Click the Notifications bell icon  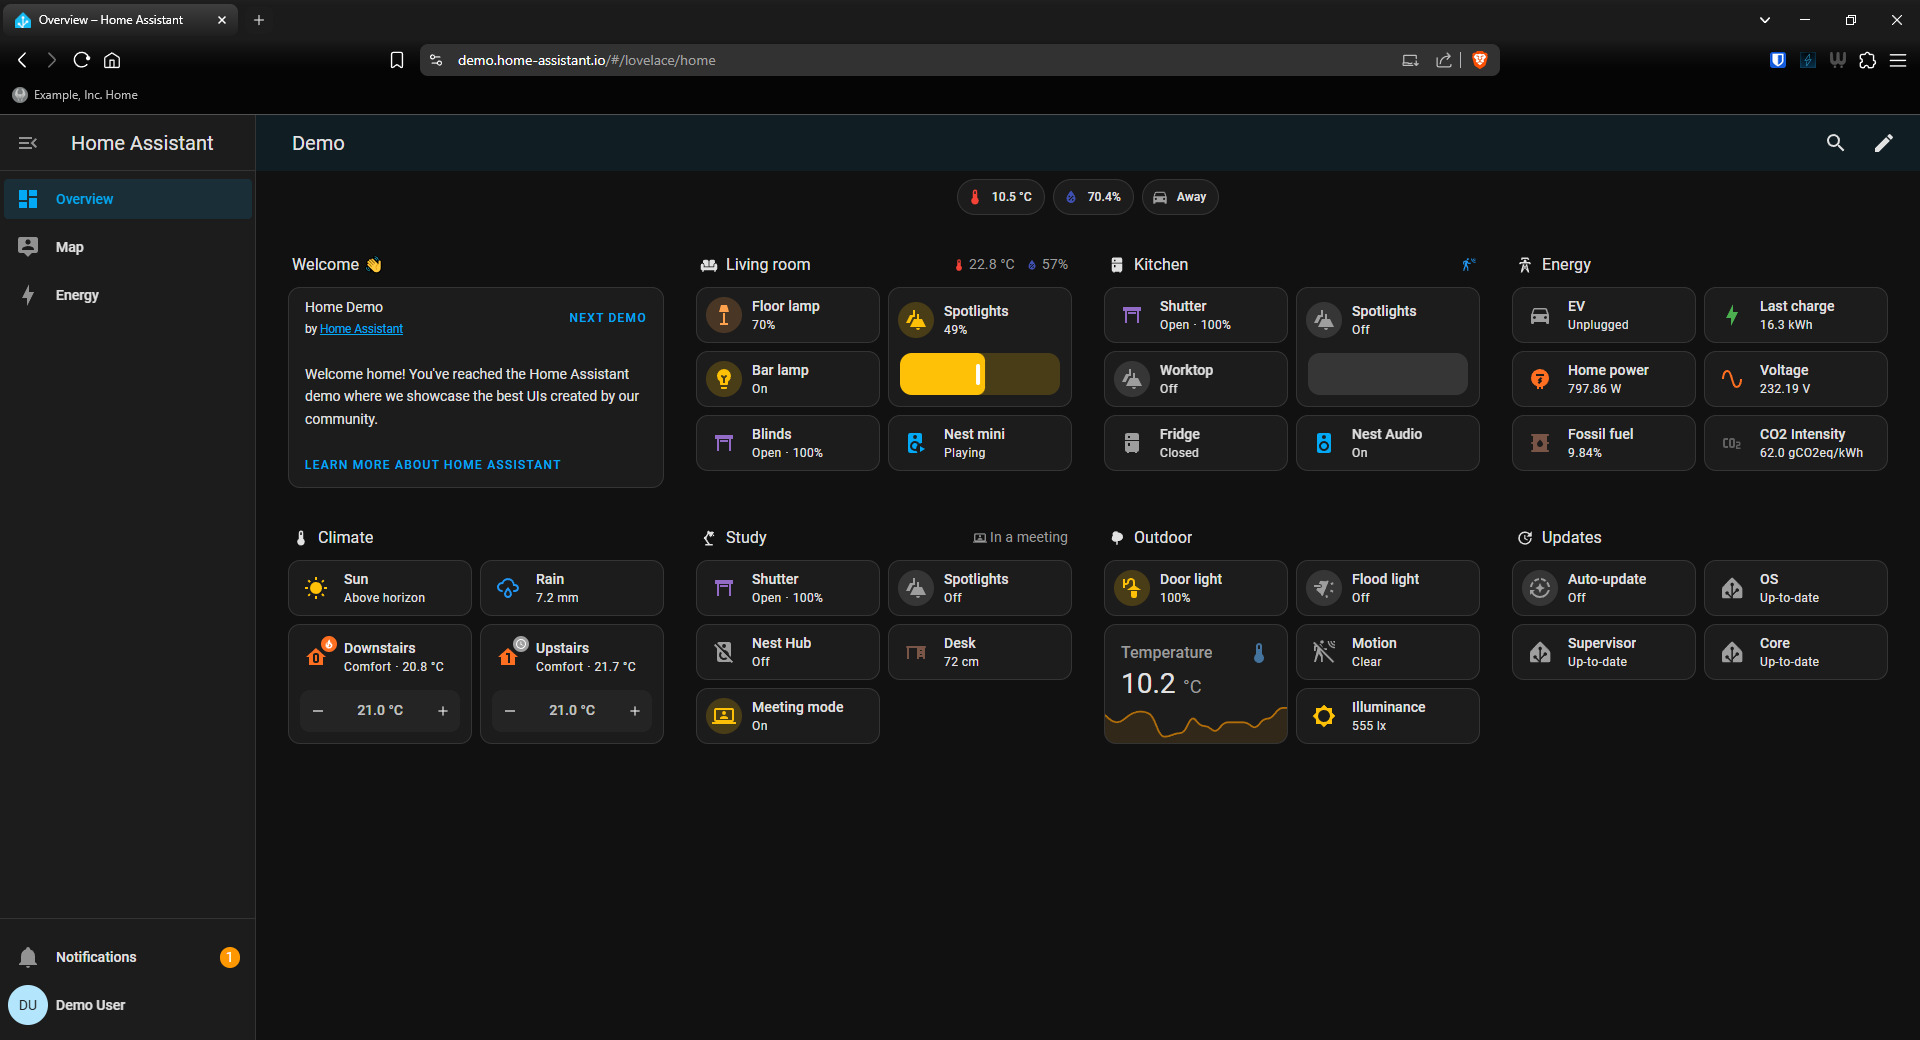coord(28,957)
